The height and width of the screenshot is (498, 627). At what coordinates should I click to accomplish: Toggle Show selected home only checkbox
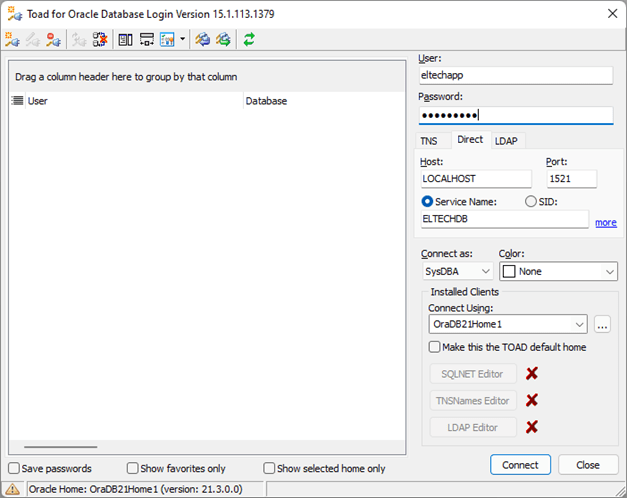269,468
